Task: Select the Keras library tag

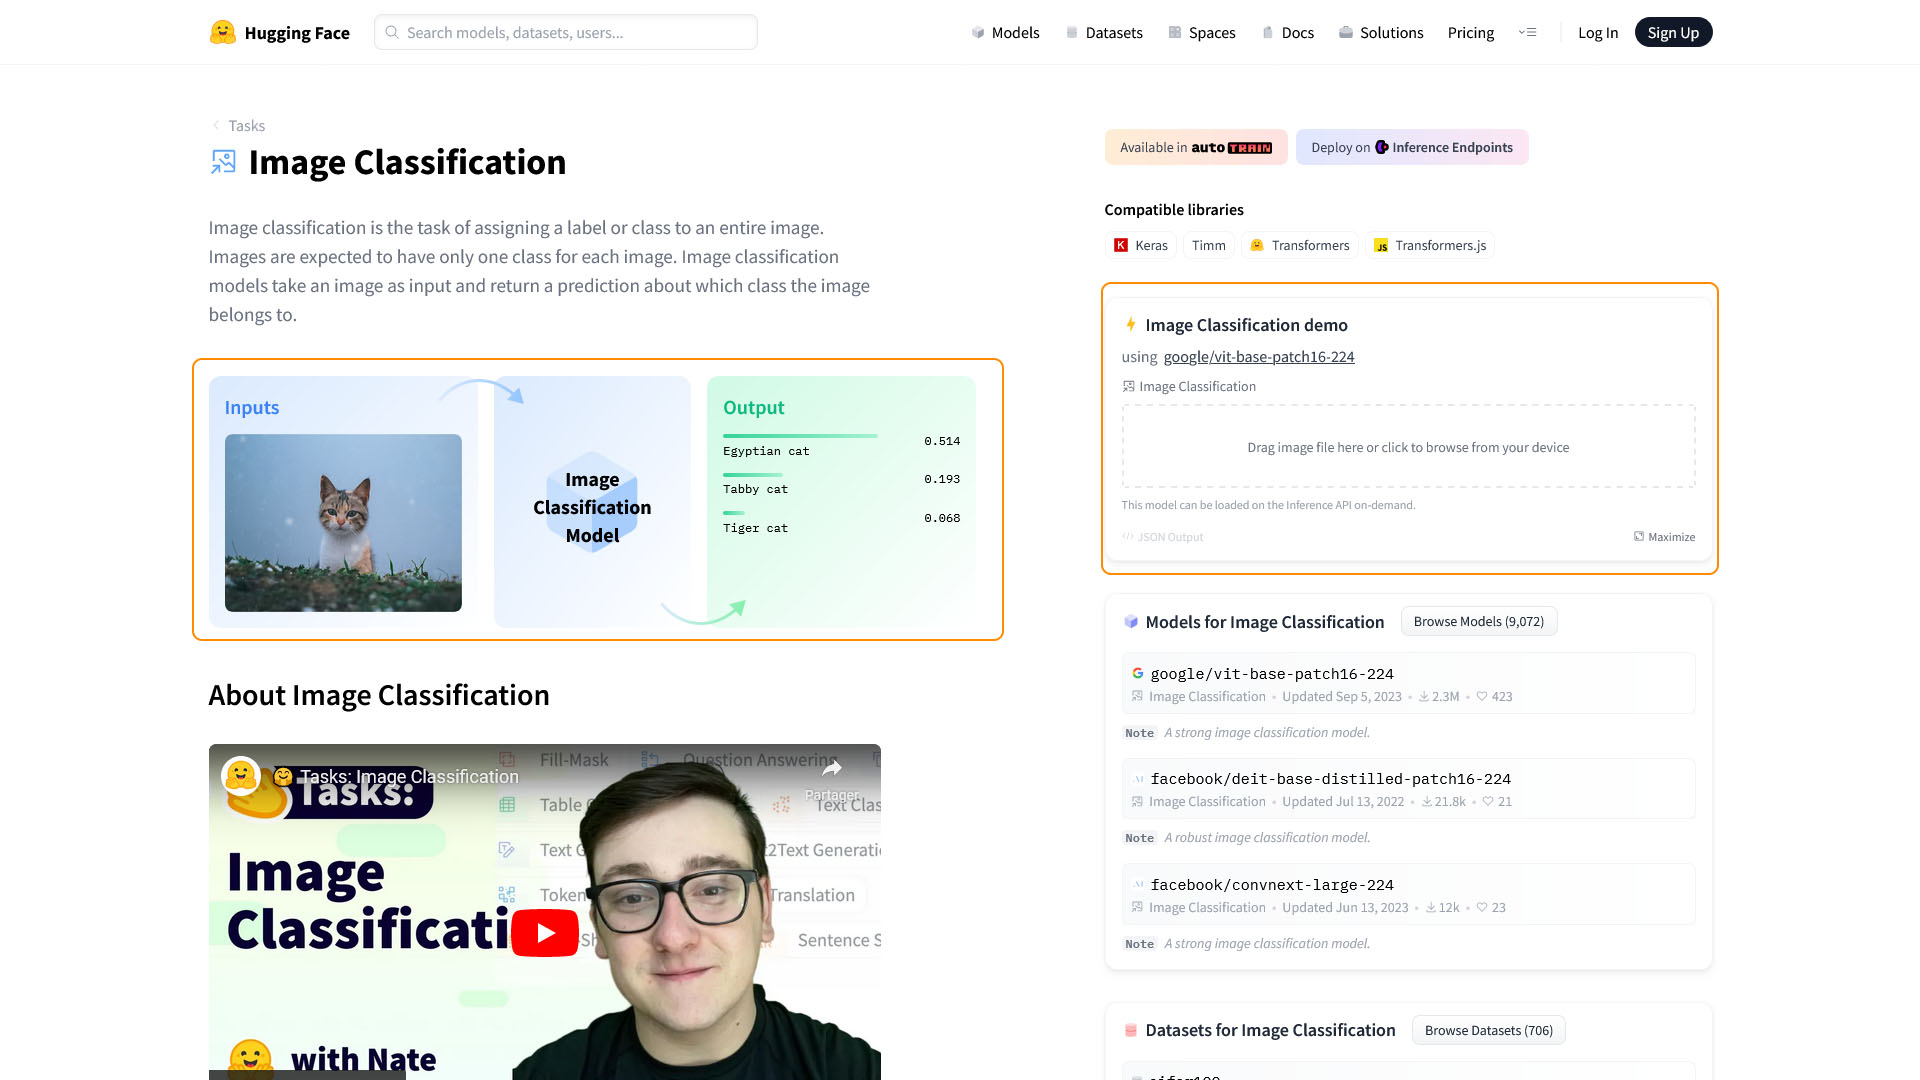Action: pyautogui.click(x=1141, y=246)
